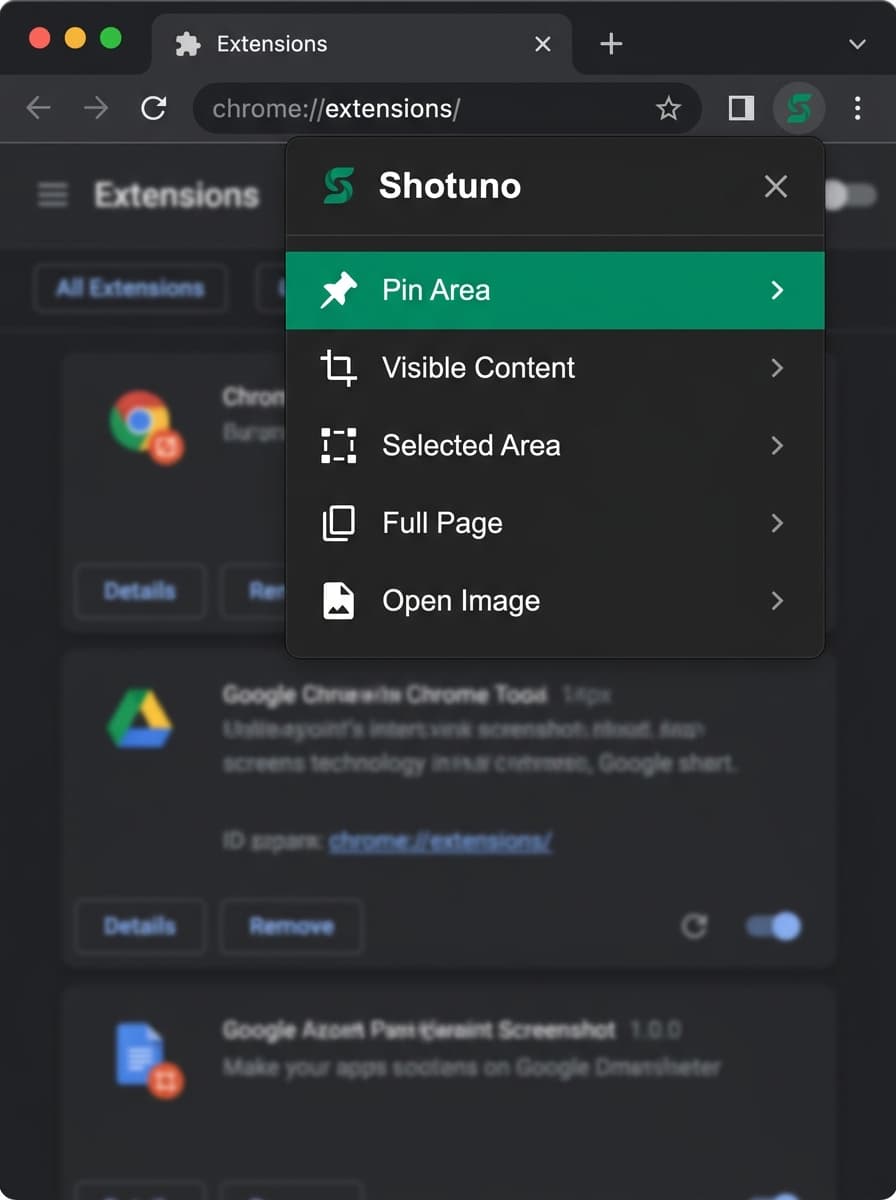Toggle Developer mode switch
896x1200 pixels.
click(851, 195)
